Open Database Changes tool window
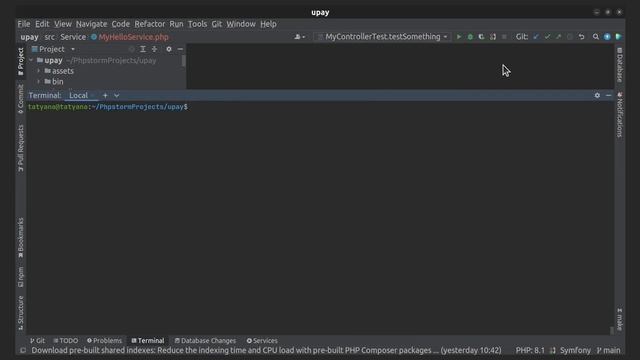This screenshot has width=640, height=360. (x=205, y=340)
